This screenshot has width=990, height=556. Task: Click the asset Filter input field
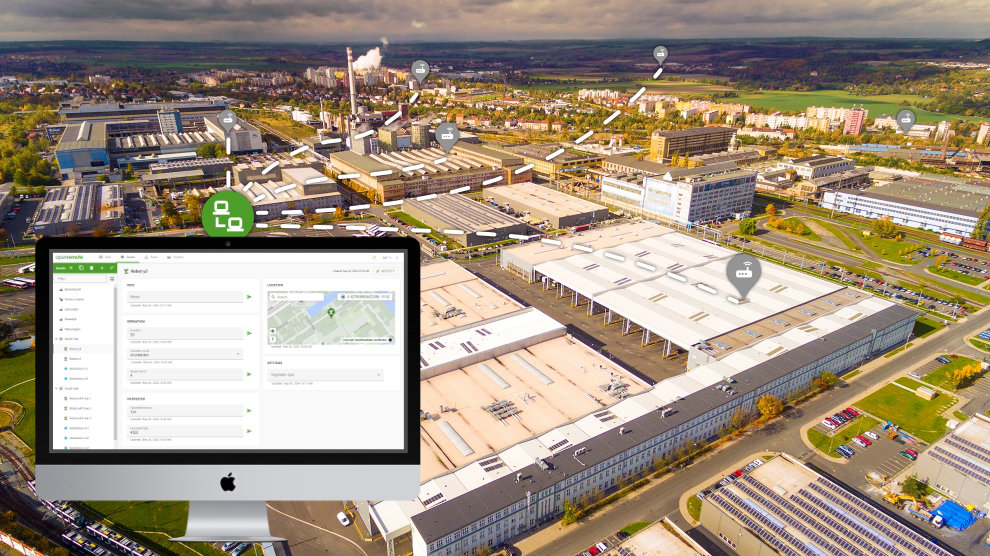78,279
